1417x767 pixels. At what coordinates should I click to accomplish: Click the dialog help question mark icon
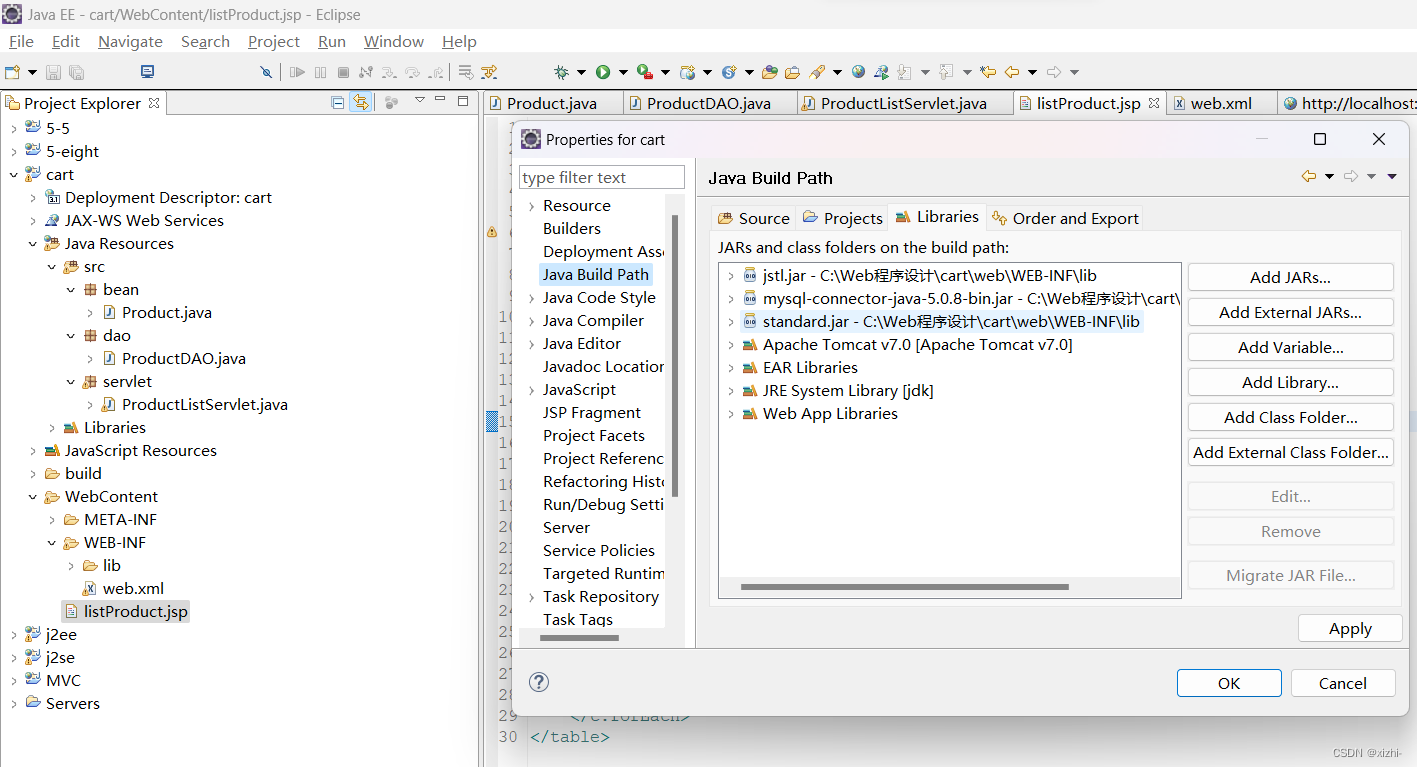point(539,682)
